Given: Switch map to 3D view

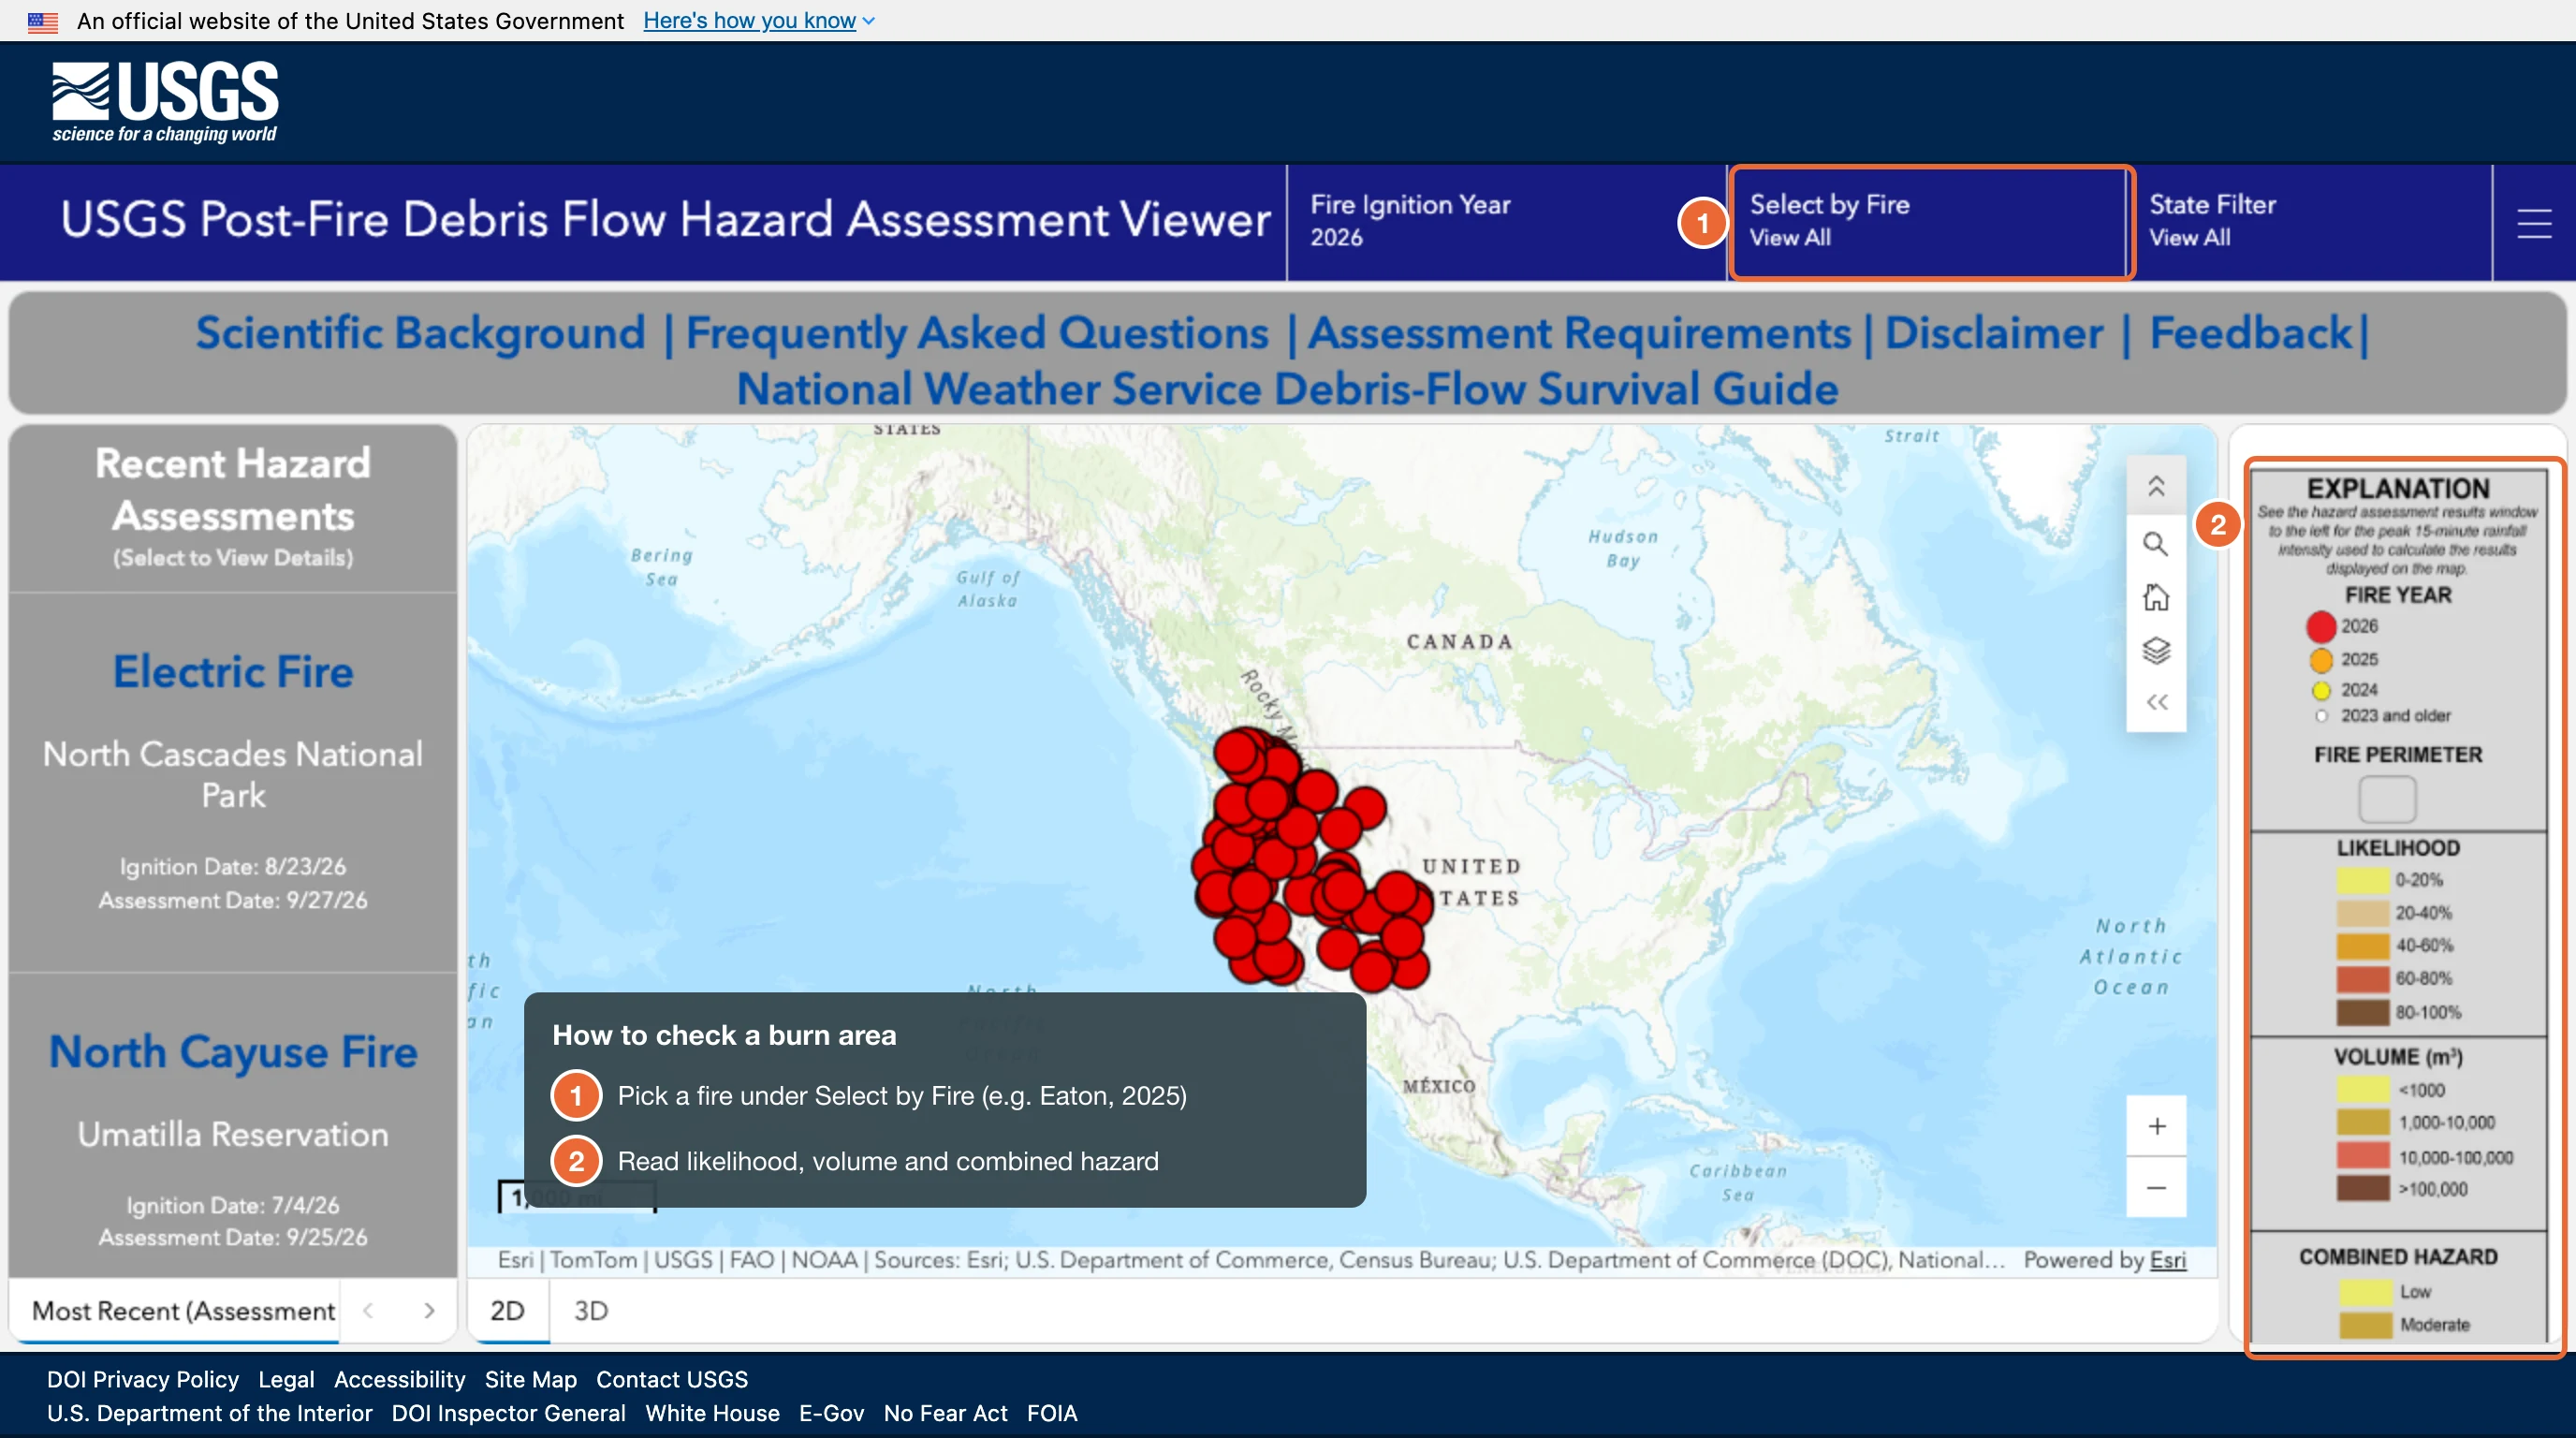Looking at the screenshot, I should 591,1310.
